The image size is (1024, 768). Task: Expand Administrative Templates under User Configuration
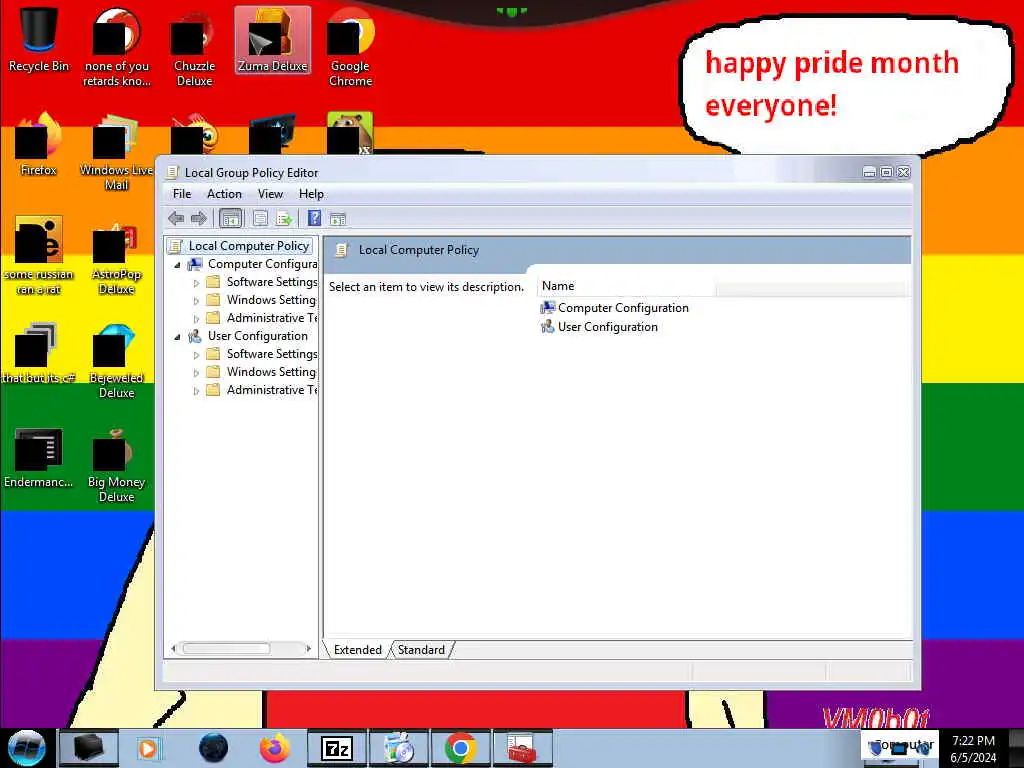coord(196,391)
